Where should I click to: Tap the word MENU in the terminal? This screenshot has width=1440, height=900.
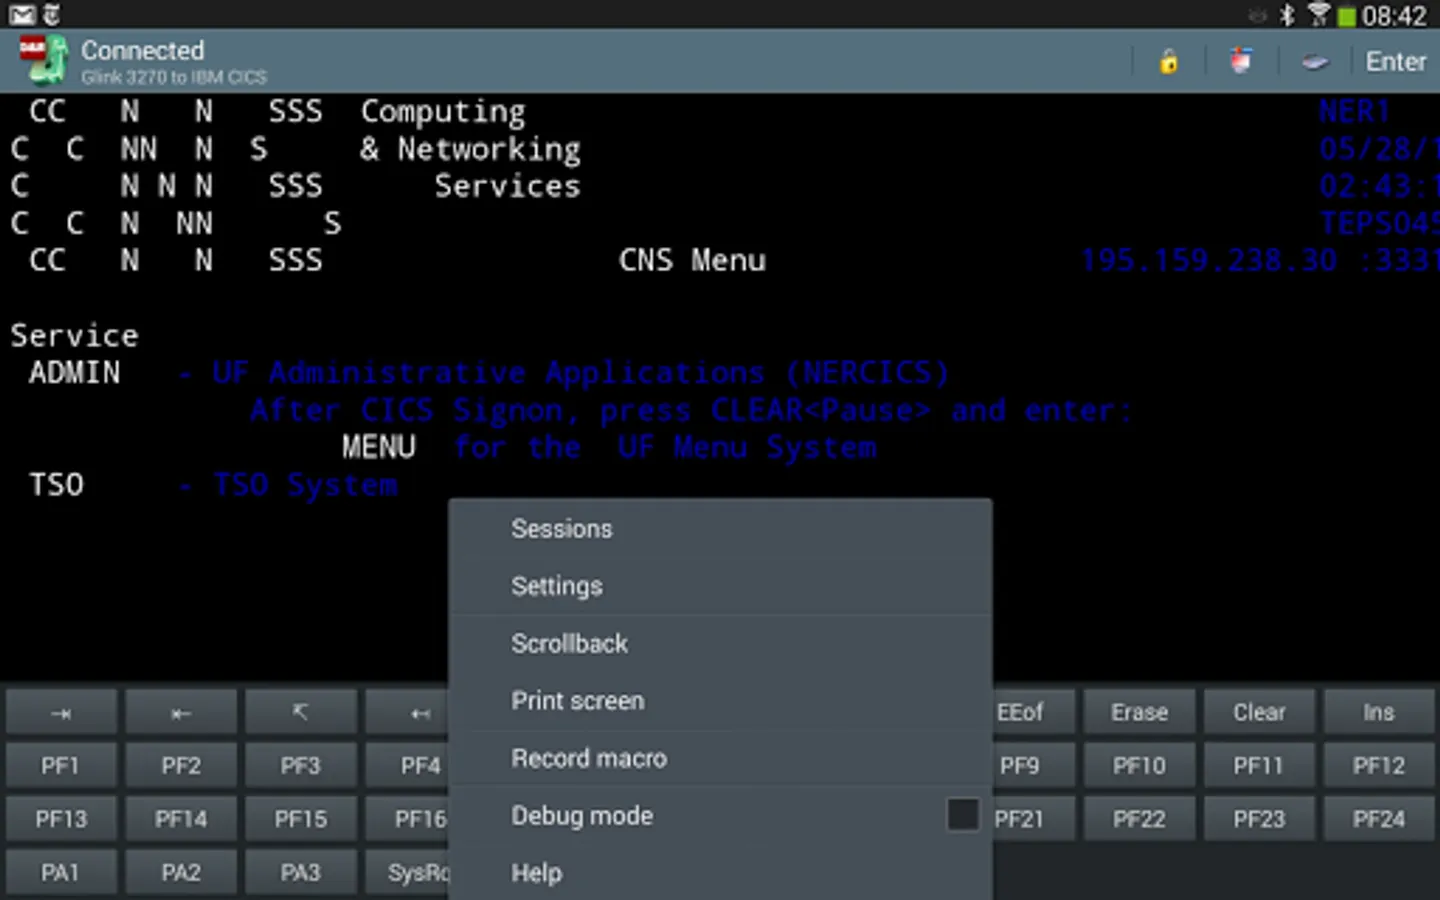pos(379,447)
